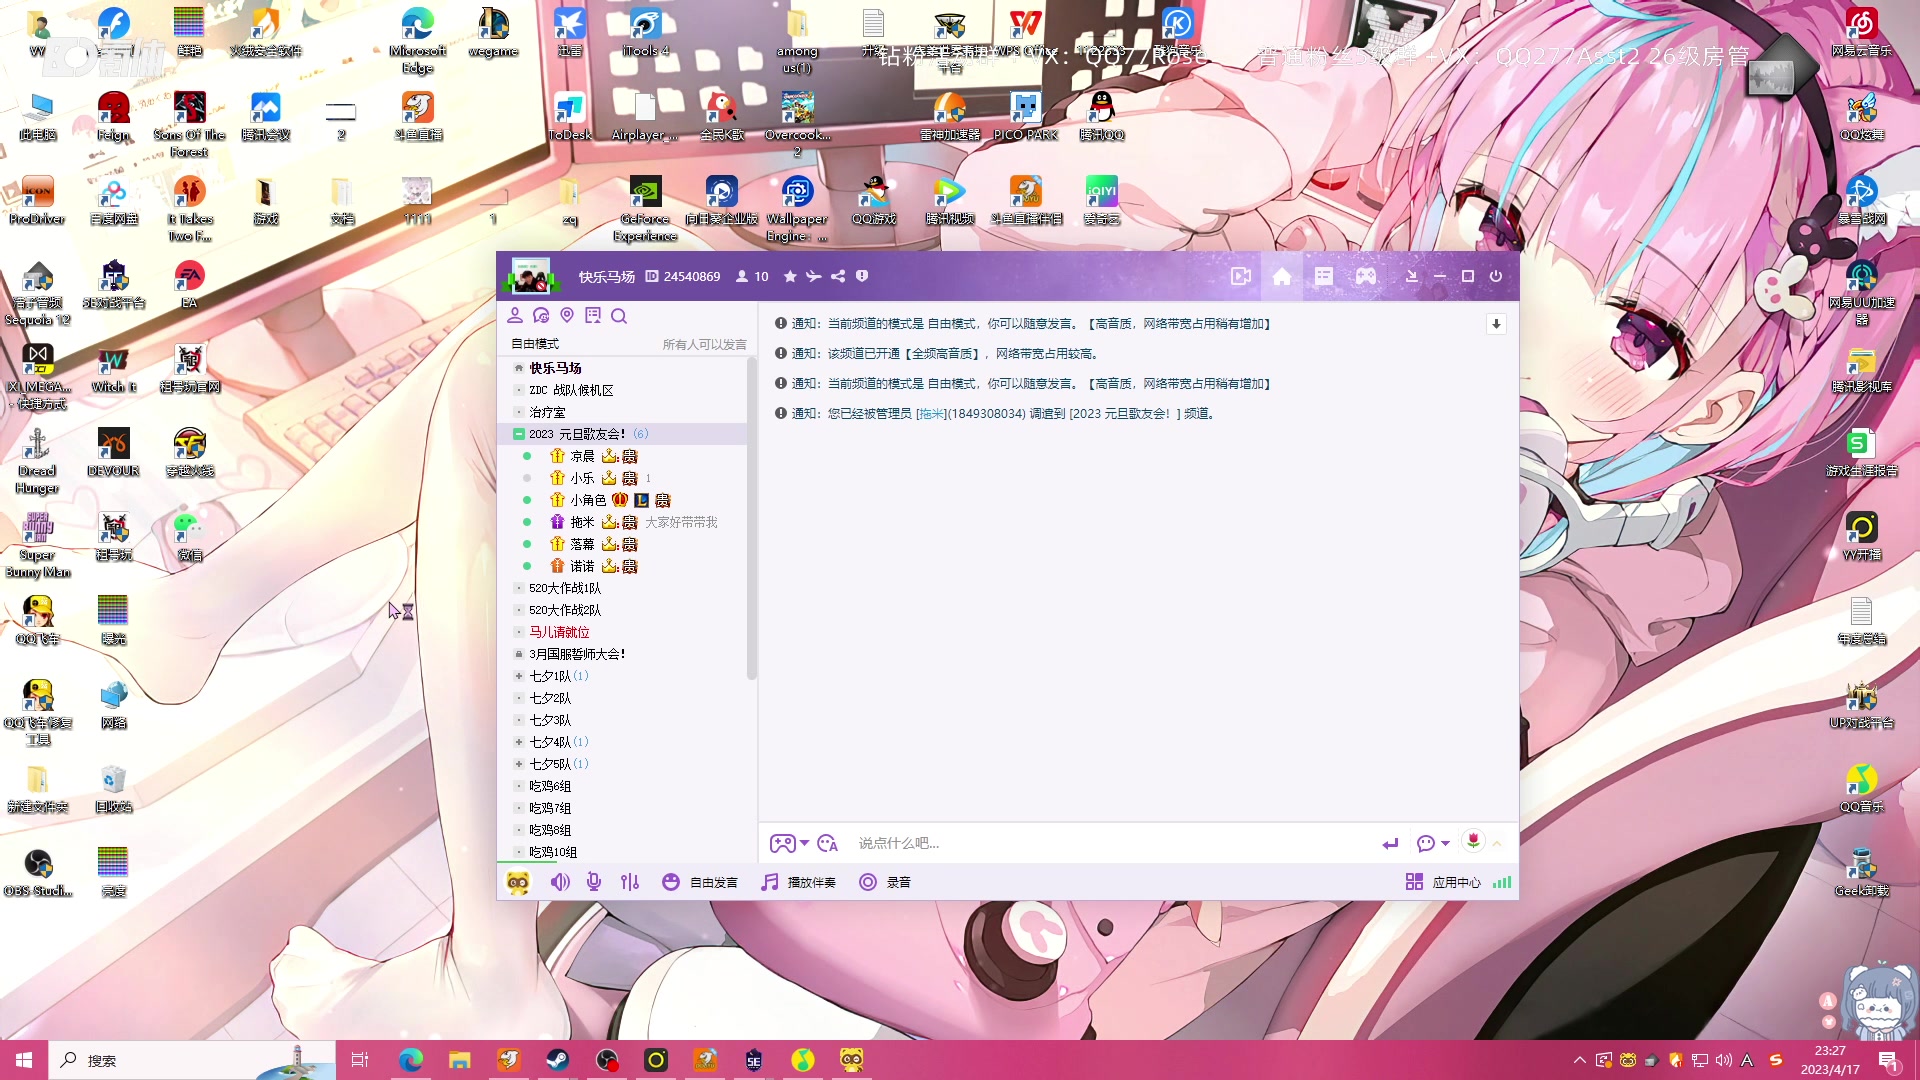Screen dimensions: 1920x1080
Task: Select the 快乐马场 root channel
Action: pyautogui.click(x=555, y=368)
